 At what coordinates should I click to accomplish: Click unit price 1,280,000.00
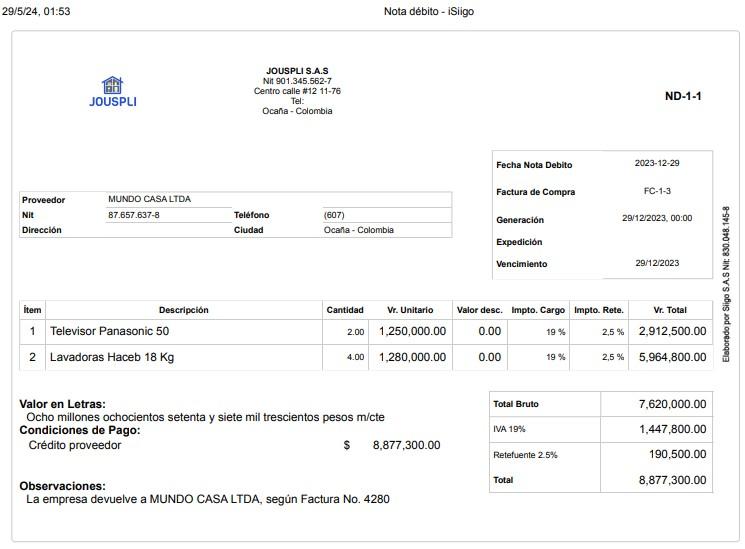tap(412, 357)
